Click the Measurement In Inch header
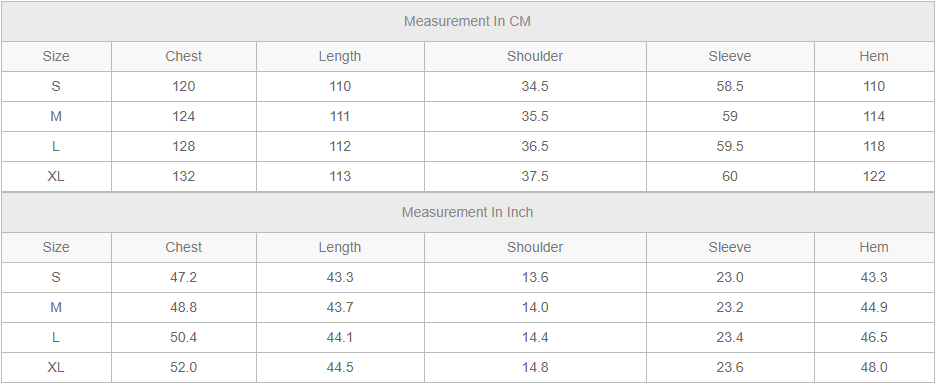 tap(468, 212)
